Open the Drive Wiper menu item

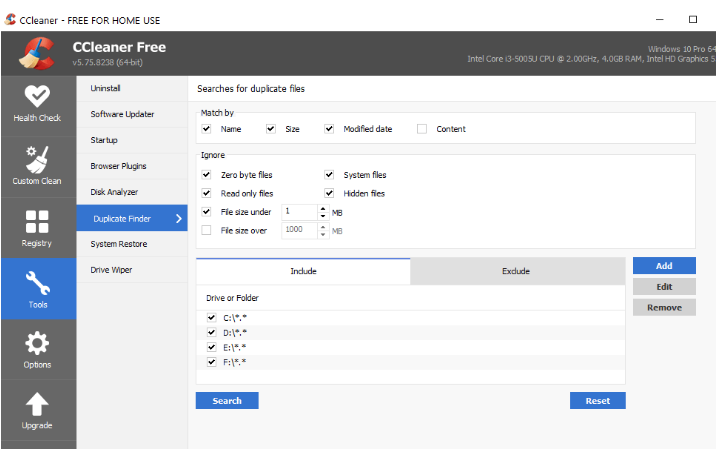[111, 270]
